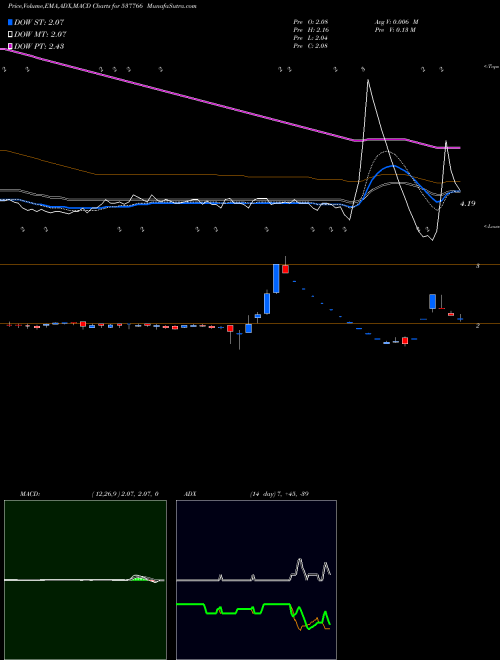Select the 'DOW ST: 2.07' legend text
This screenshot has height=660, width=500.
pyautogui.click(x=39, y=22)
